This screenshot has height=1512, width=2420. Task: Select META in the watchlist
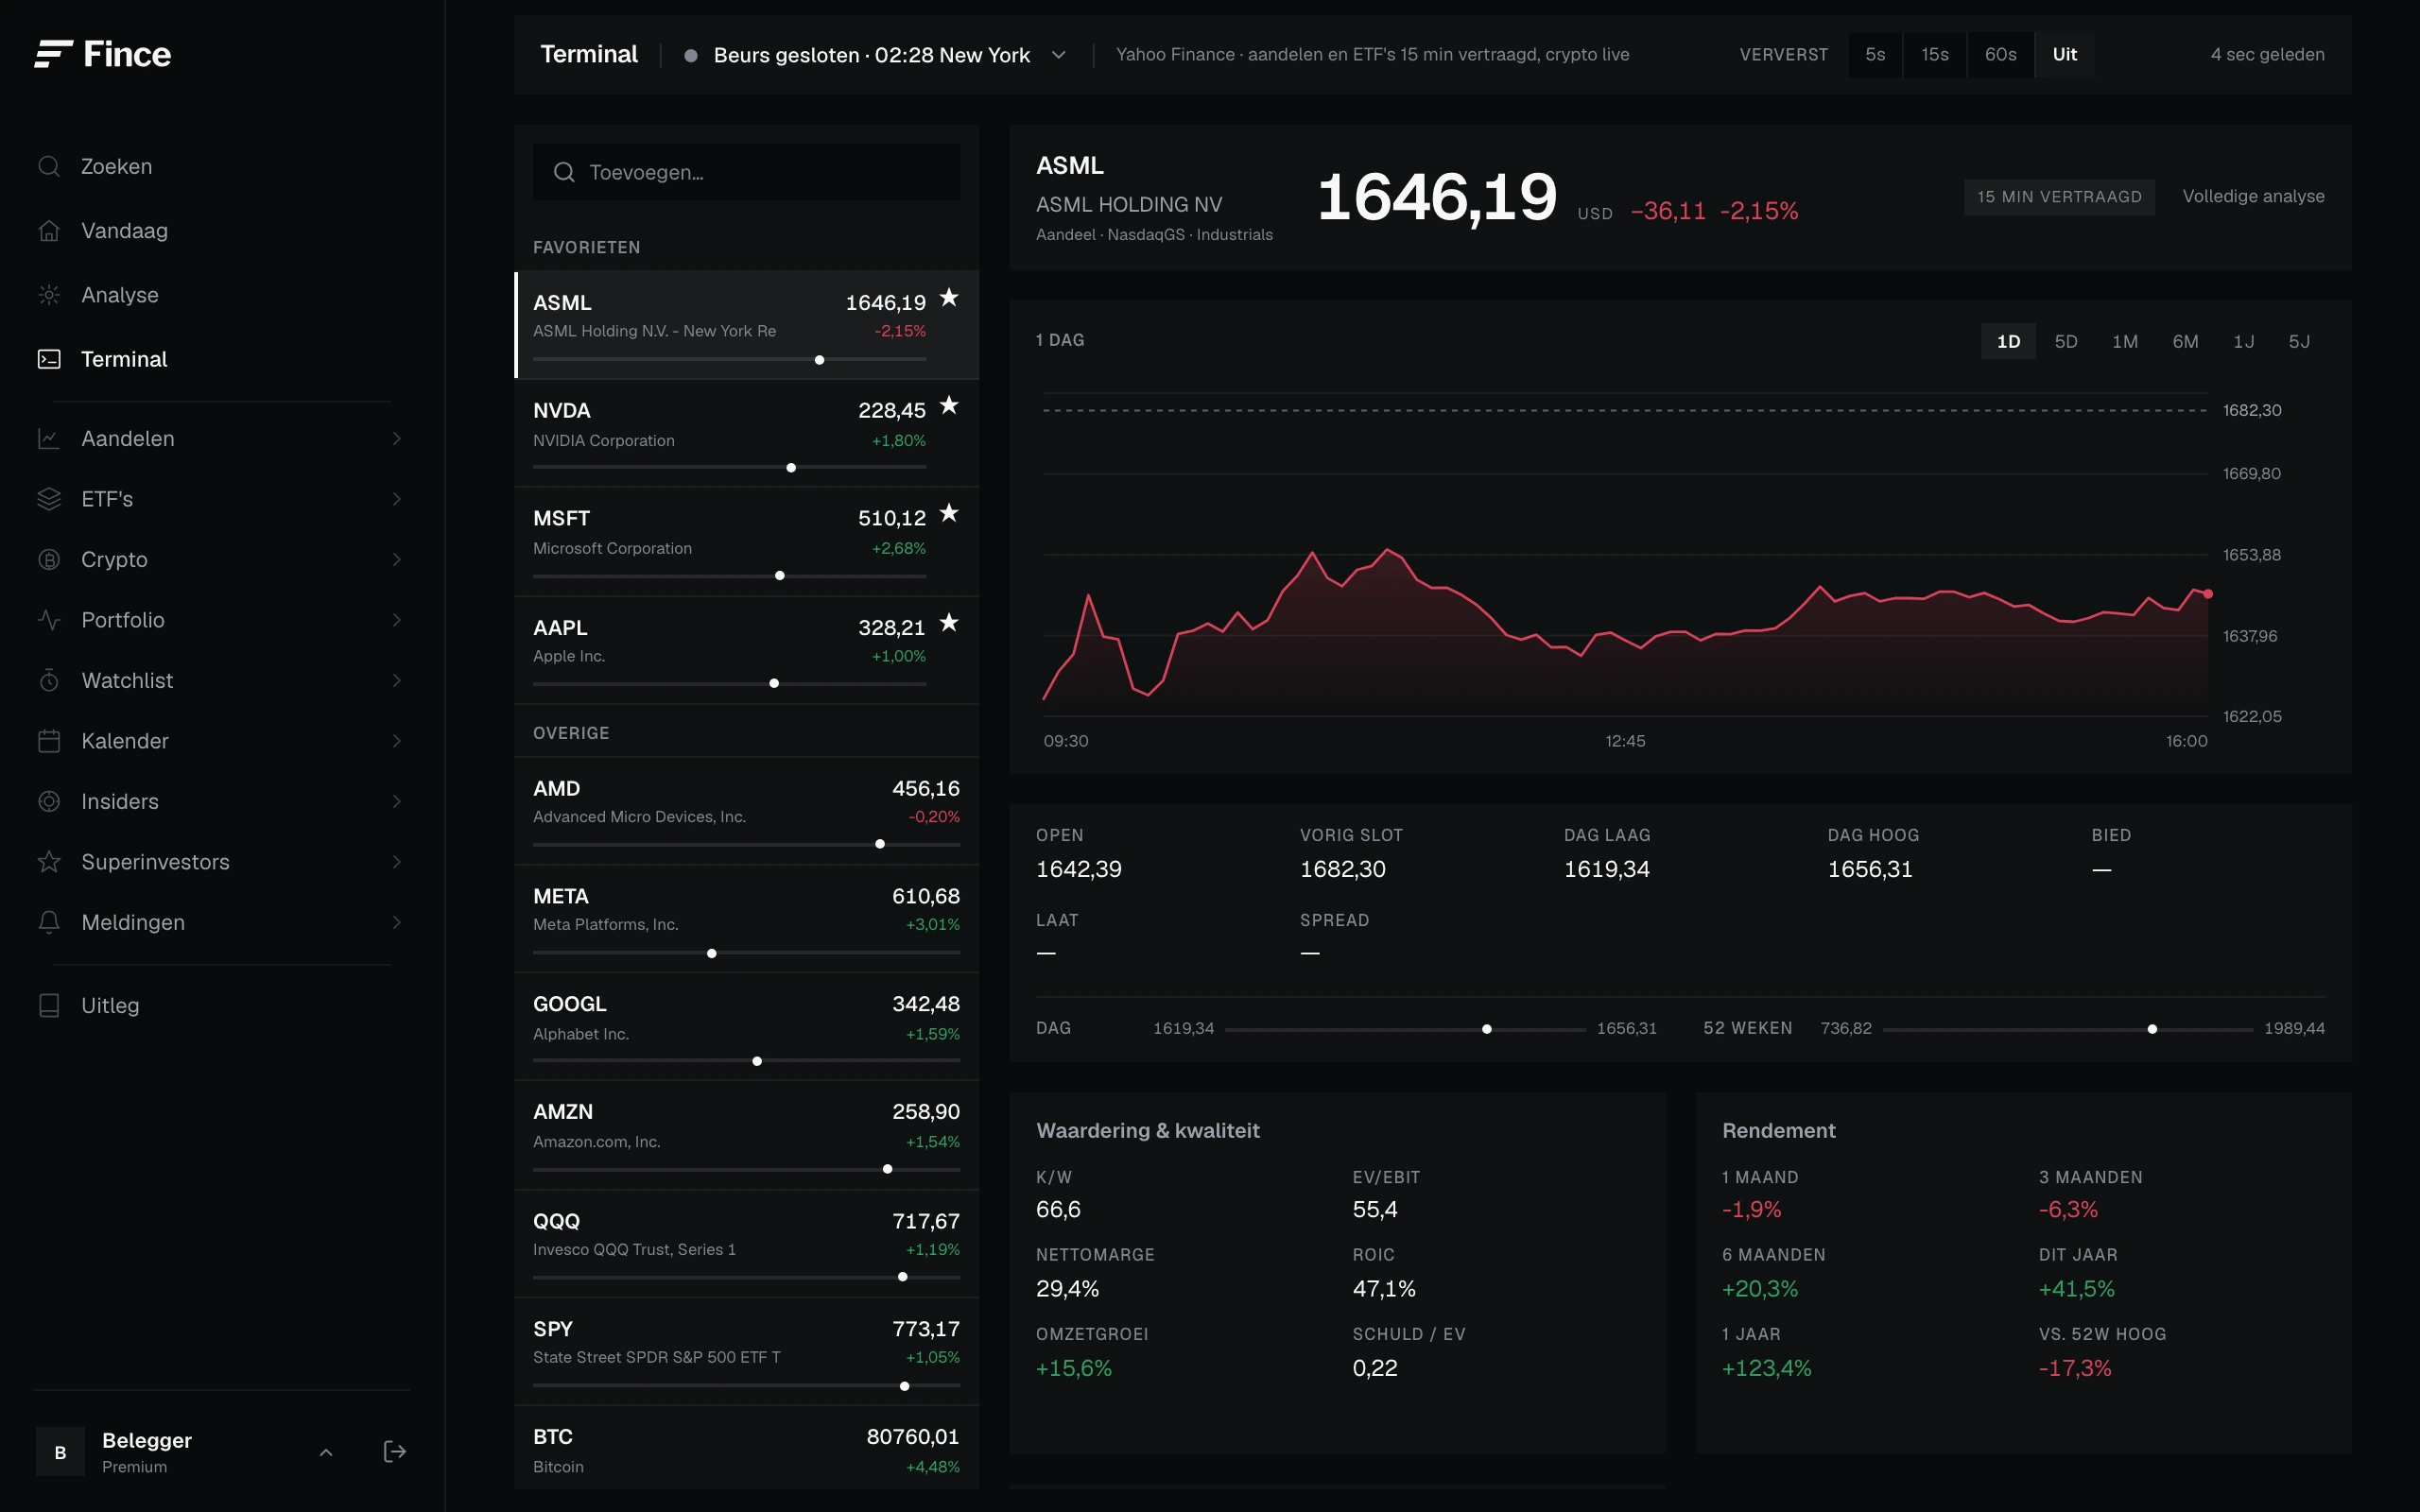[x=746, y=919]
